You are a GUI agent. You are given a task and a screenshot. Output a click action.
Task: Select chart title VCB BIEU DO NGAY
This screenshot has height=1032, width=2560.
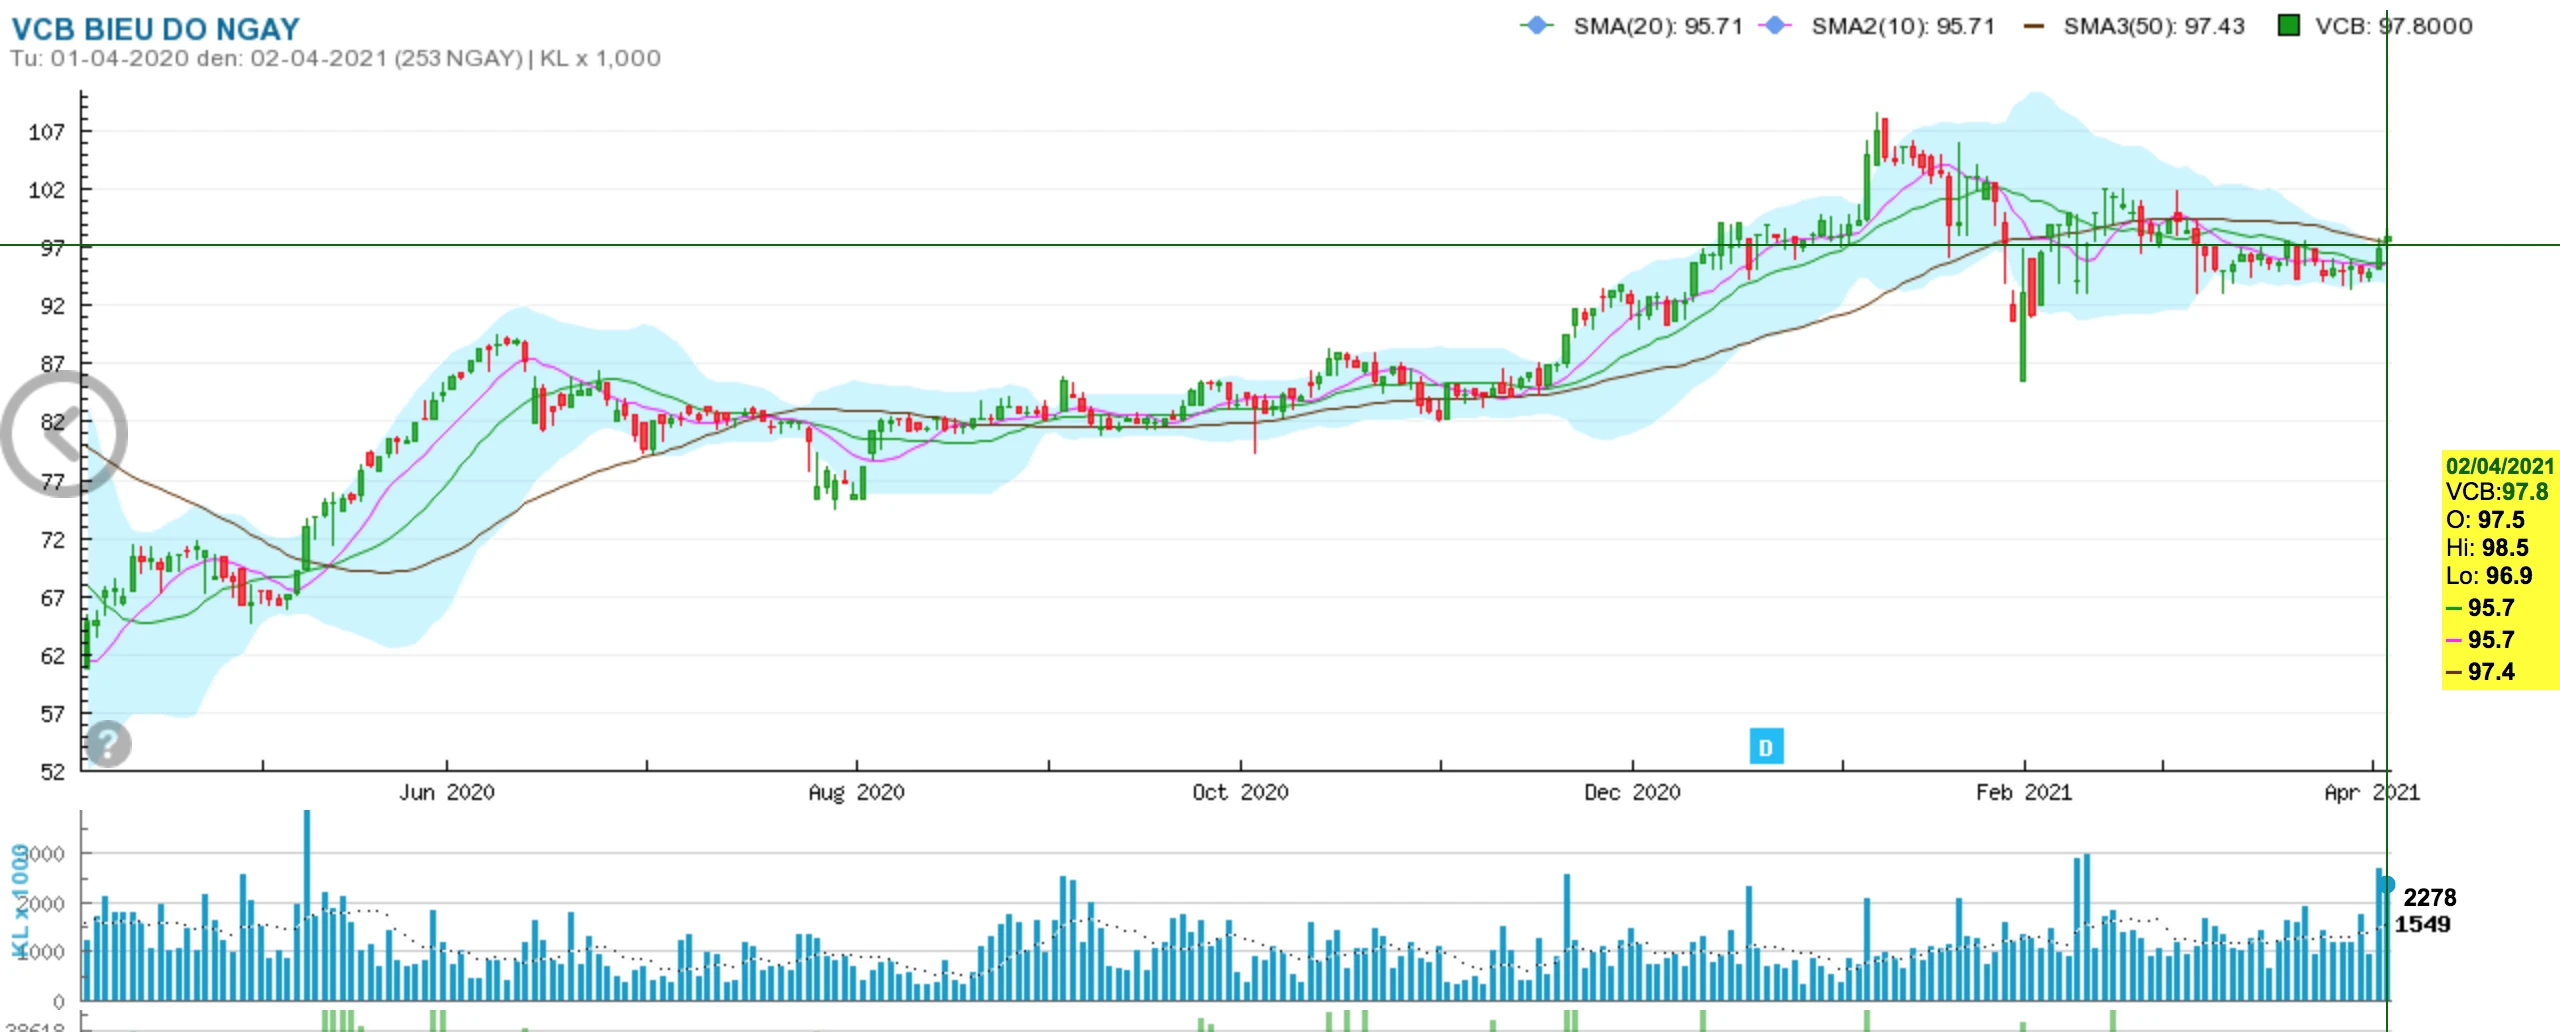point(155,29)
